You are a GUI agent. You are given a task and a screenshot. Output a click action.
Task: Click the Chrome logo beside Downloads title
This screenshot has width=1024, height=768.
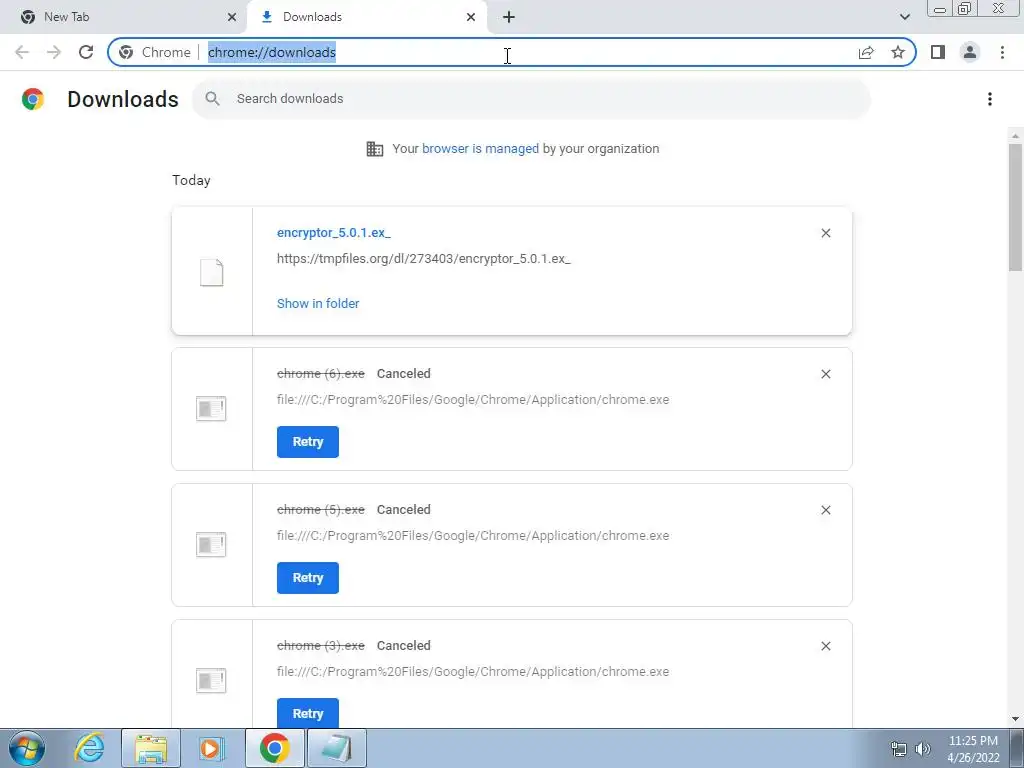(33, 99)
